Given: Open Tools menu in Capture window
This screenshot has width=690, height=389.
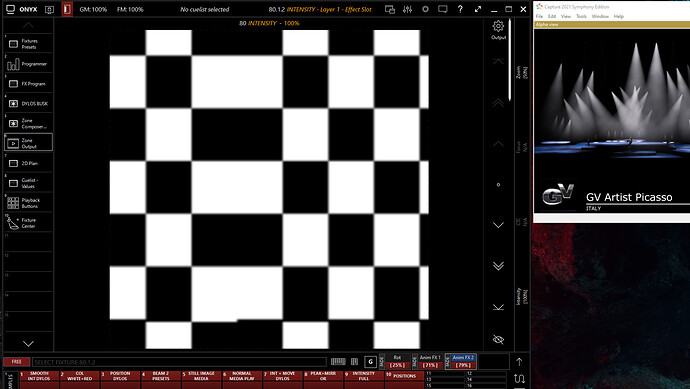Looking at the screenshot, I should tap(581, 16).
